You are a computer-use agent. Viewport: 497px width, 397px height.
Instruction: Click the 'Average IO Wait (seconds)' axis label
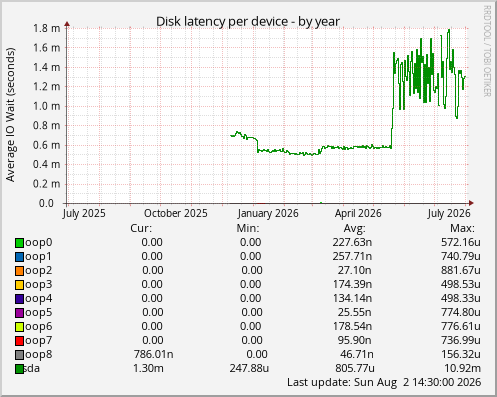coord(10,115)
